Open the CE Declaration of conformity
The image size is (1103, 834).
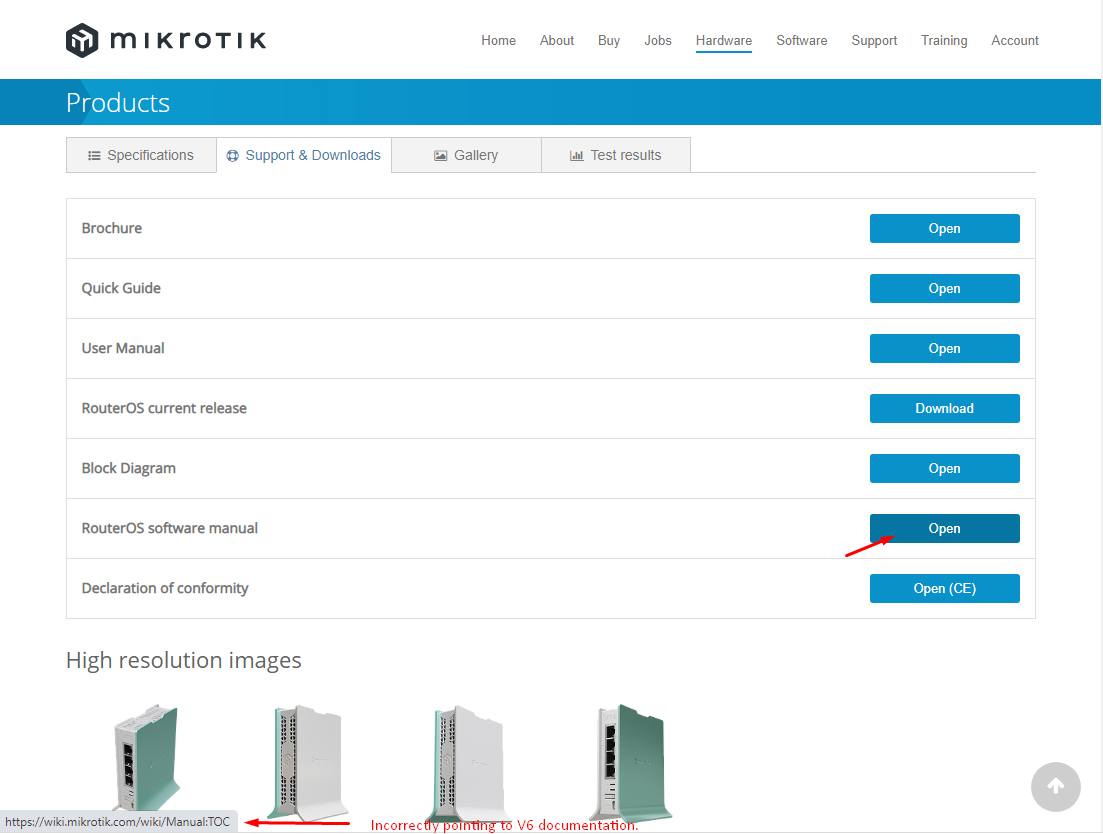coord(944,589)
